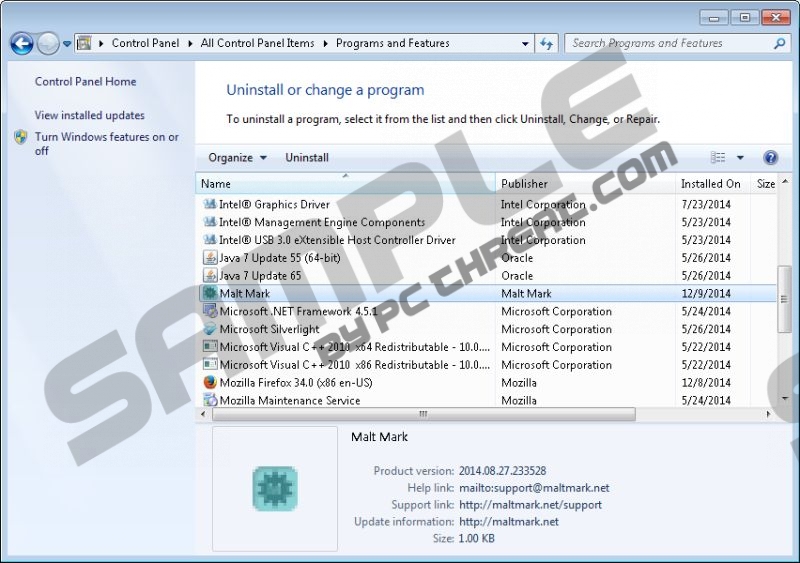The image size is (800, 563).
Task: Click the Back navigation arrow button
Action: (22, 43)
